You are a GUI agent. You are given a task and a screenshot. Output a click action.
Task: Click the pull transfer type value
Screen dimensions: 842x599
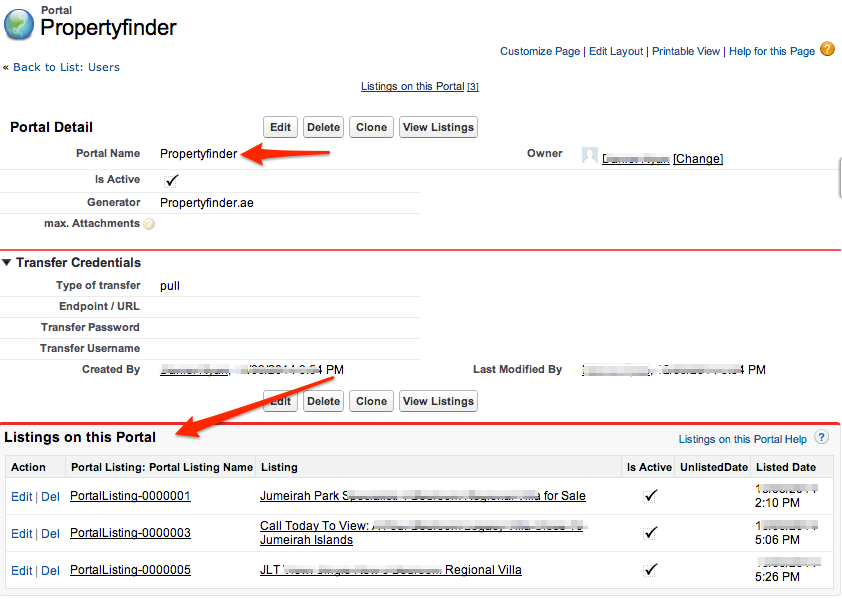(x=170, y=286)
